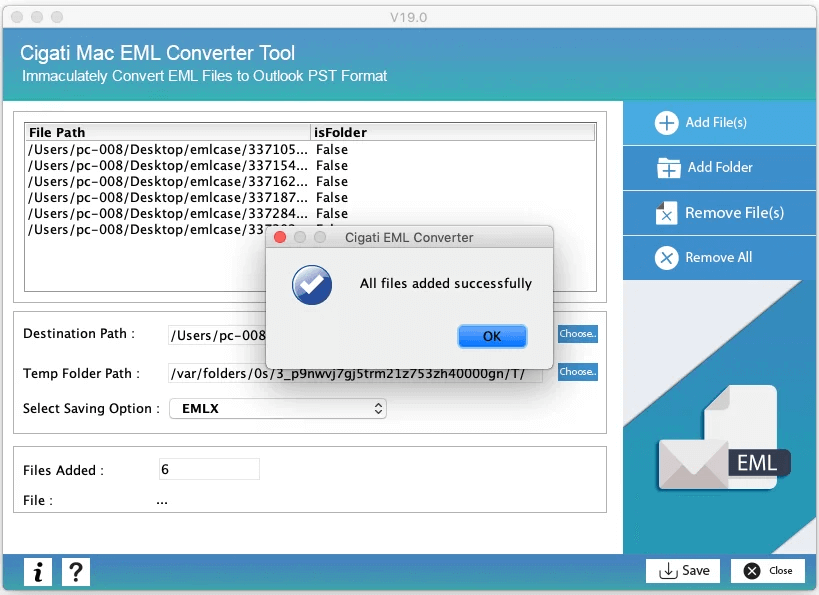This screenshot has height=595, width=819.
Task: Click the Files Added count field
Action: click(x=209, y=469)
